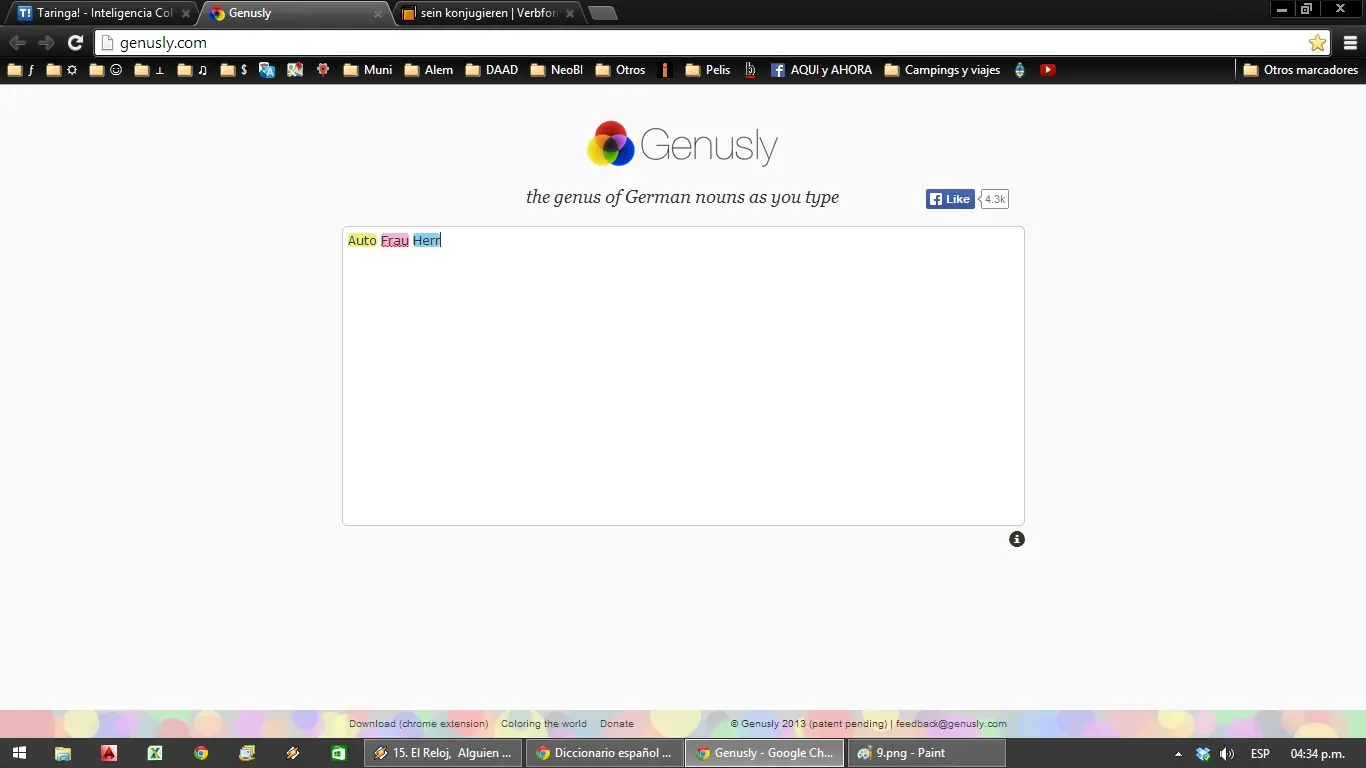This screenshot has height=768, width=1366.
Task: Launch Excel from the taskbar
Action: click(155, 753)
